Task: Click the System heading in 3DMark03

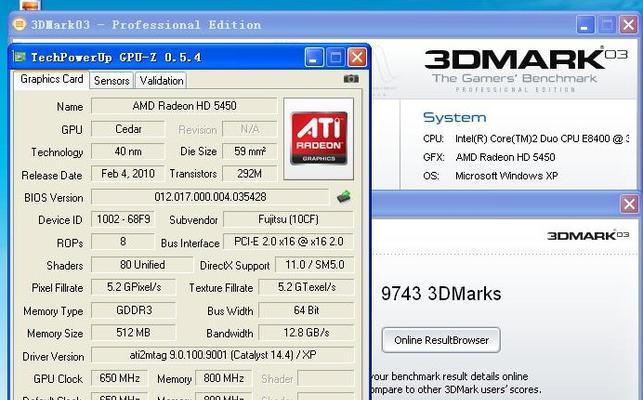Action: [x=454, y=118]
